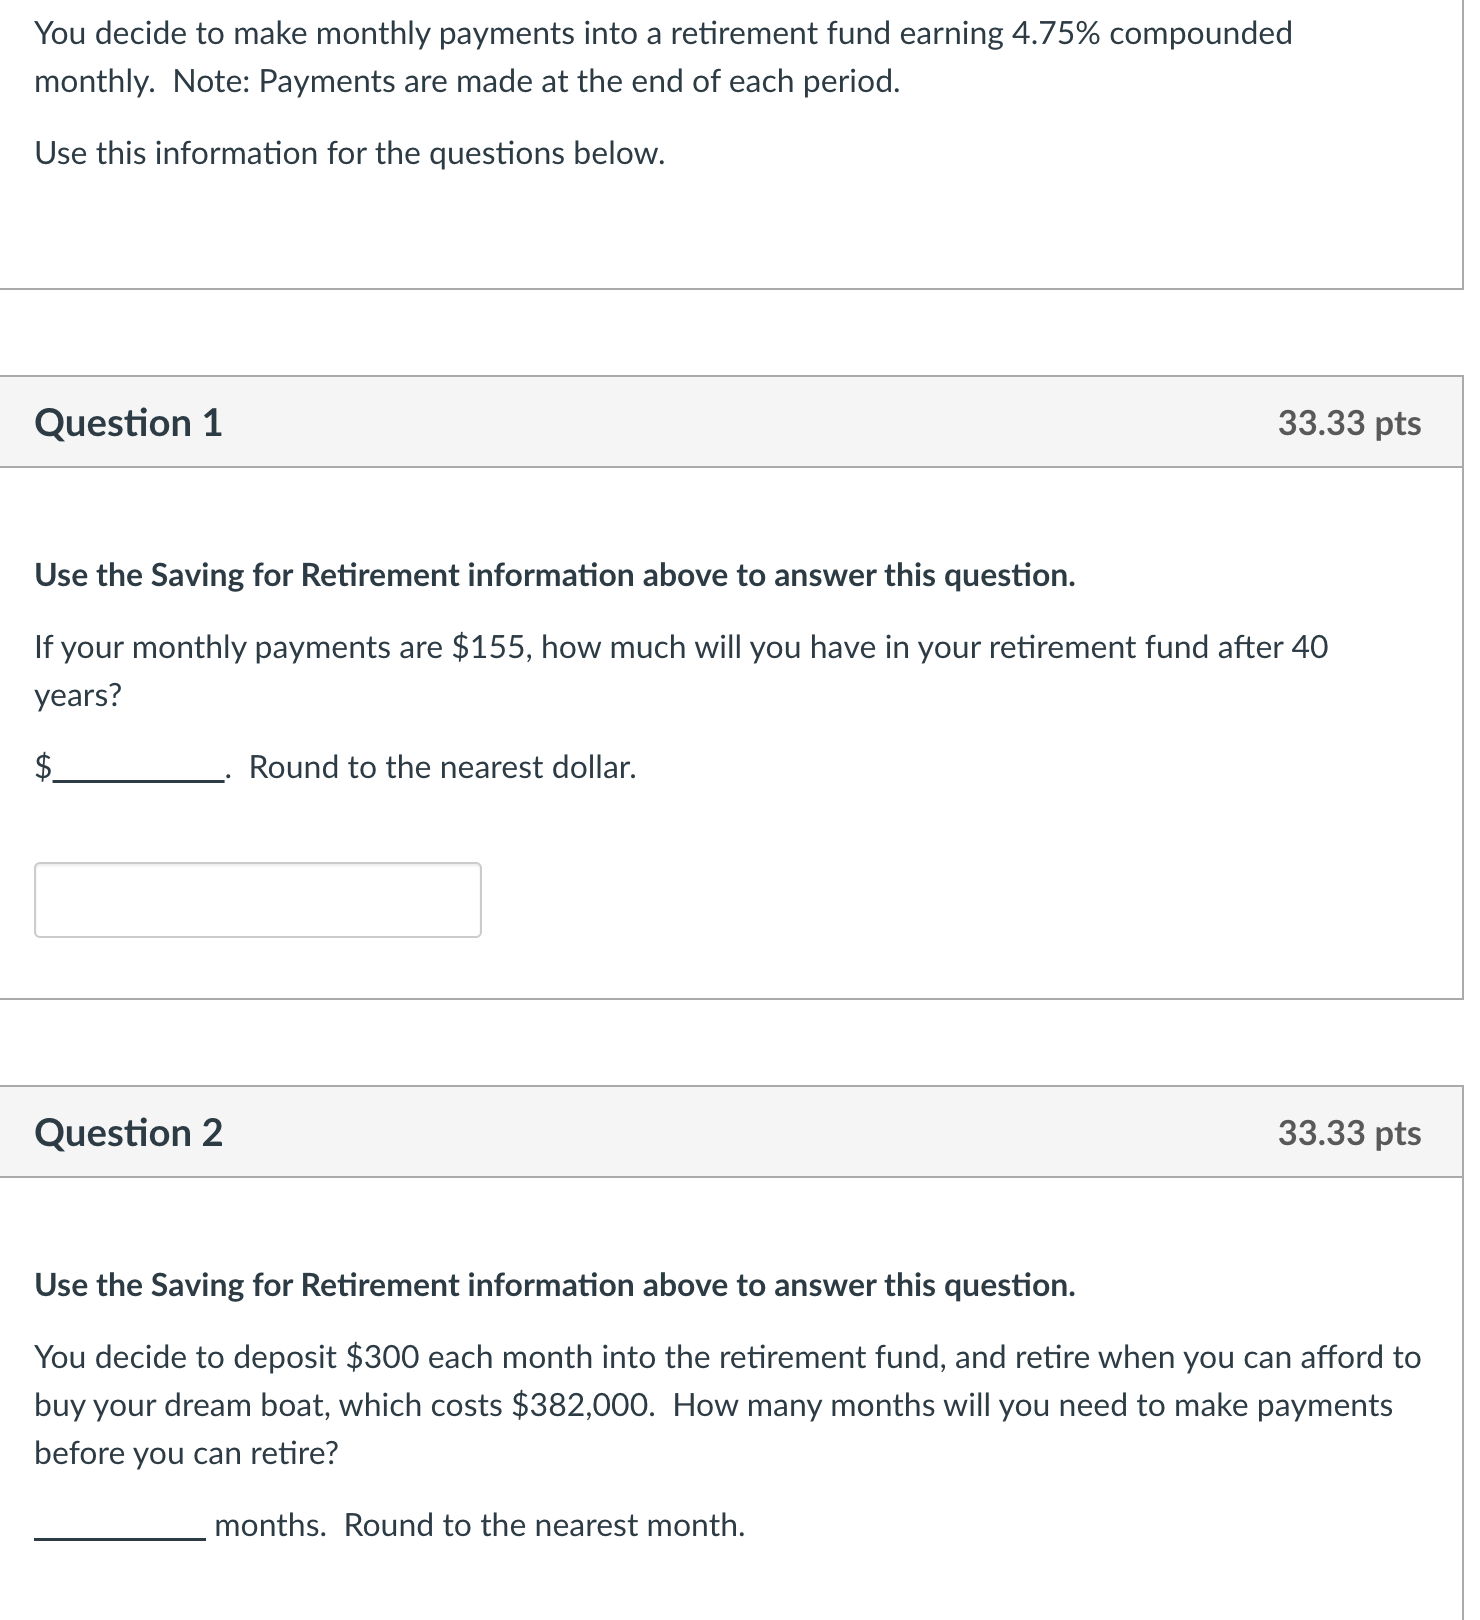Place cursor in the empty answer field
Image resolution: width=1480 pixels, height=1620 pixels.
pos(256,899)
